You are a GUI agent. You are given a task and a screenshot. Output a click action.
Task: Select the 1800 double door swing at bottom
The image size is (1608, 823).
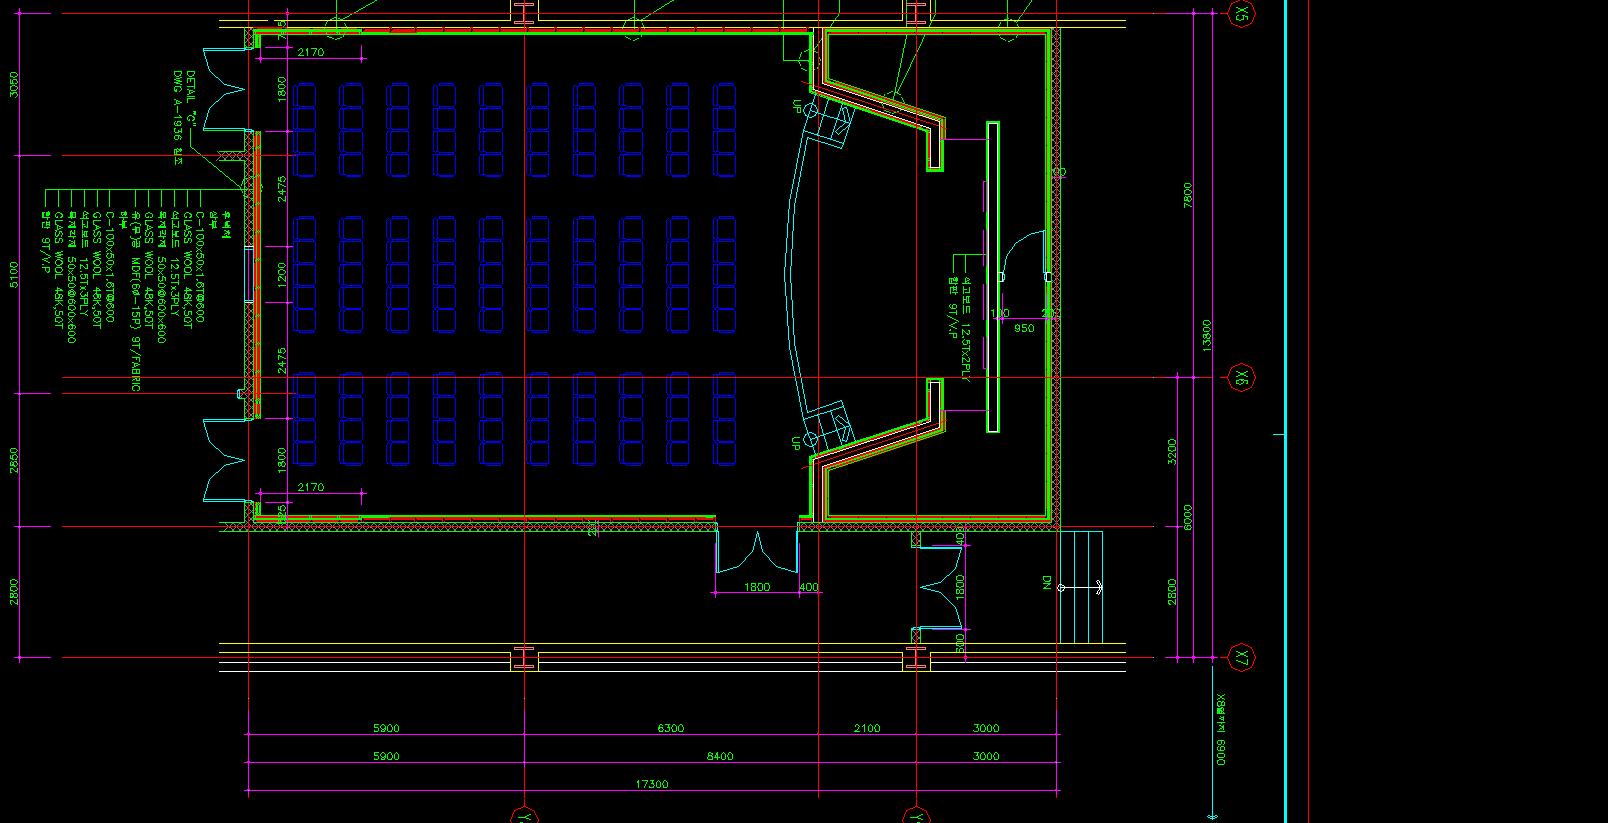point(757,553)
